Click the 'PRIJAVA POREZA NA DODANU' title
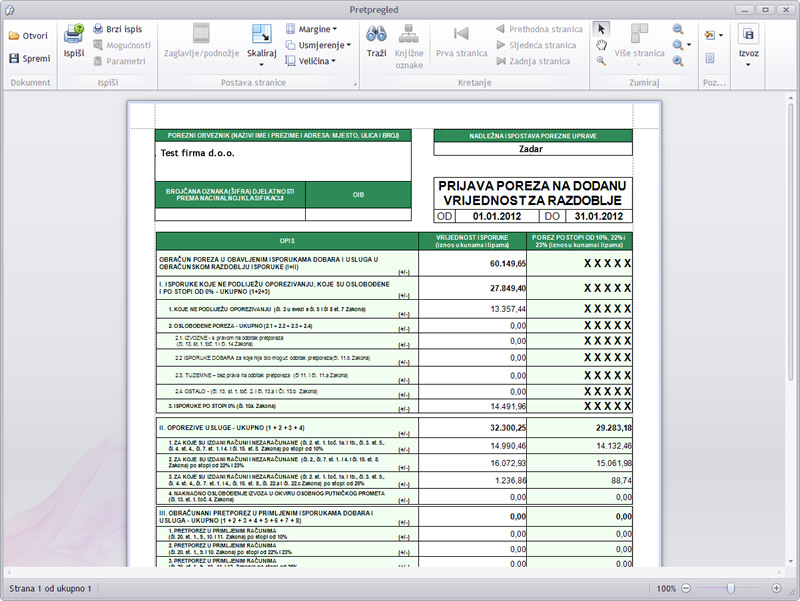 [x=532, y=186]
